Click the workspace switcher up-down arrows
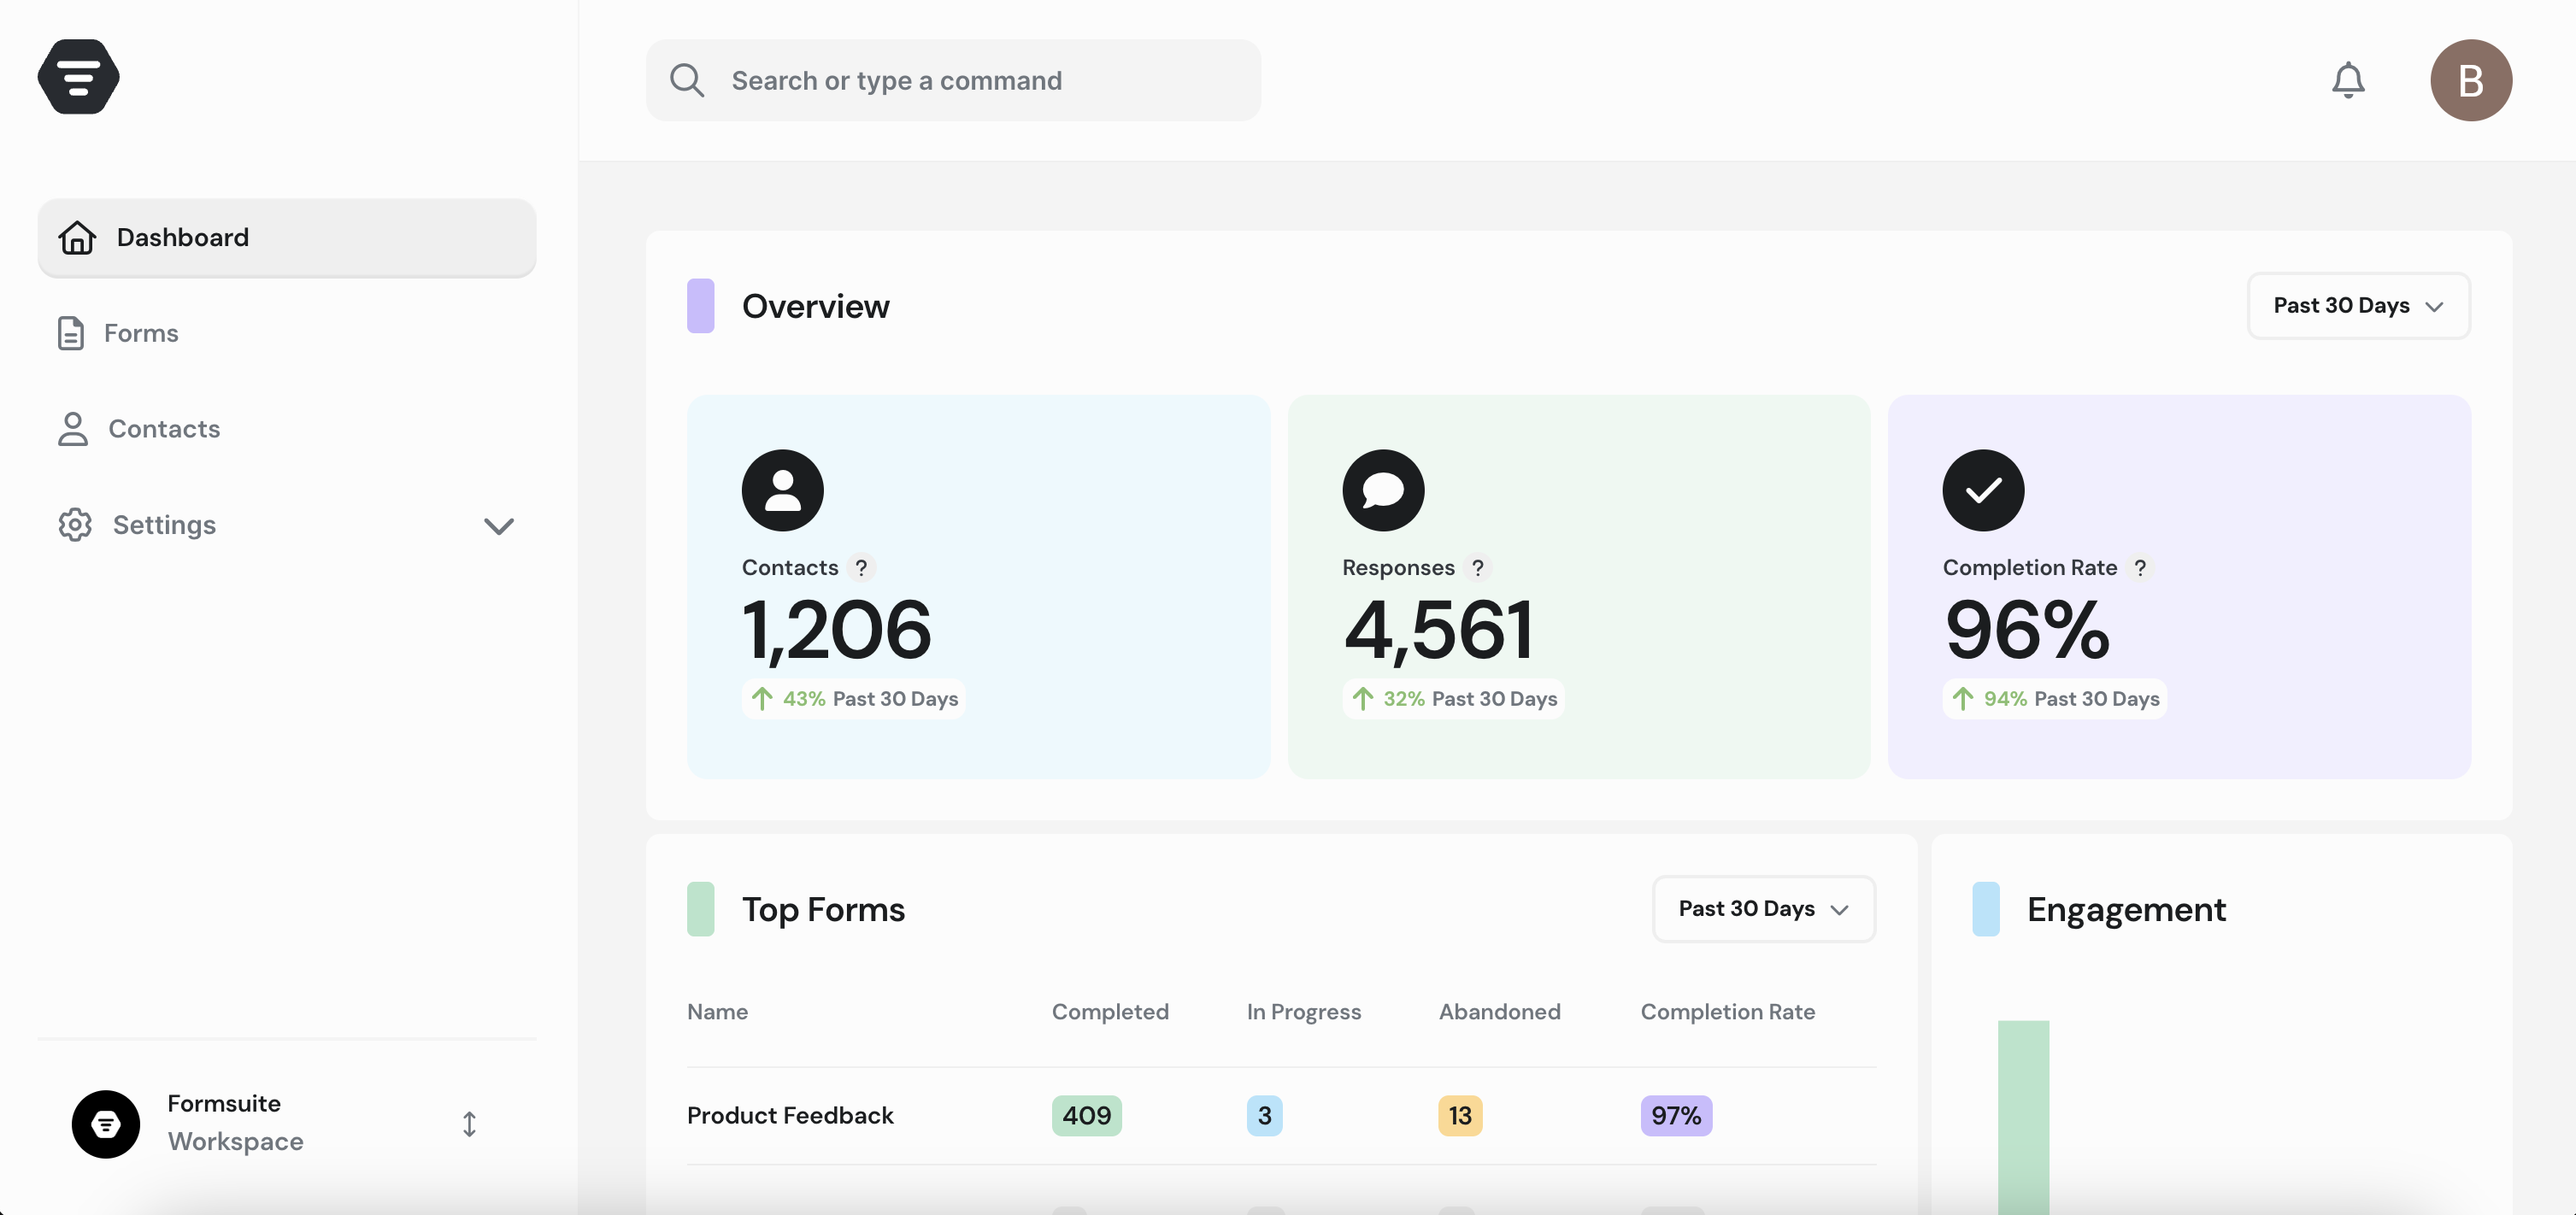The image size is (2576, 1215). coord(469,1124)
